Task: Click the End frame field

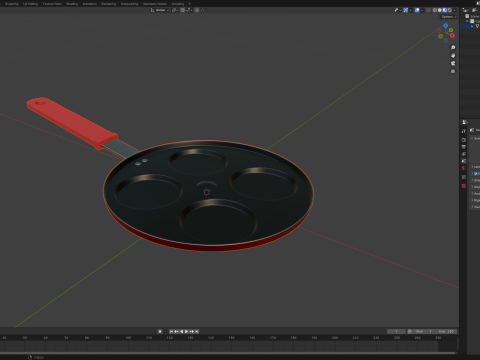Action: coord(446,331)
